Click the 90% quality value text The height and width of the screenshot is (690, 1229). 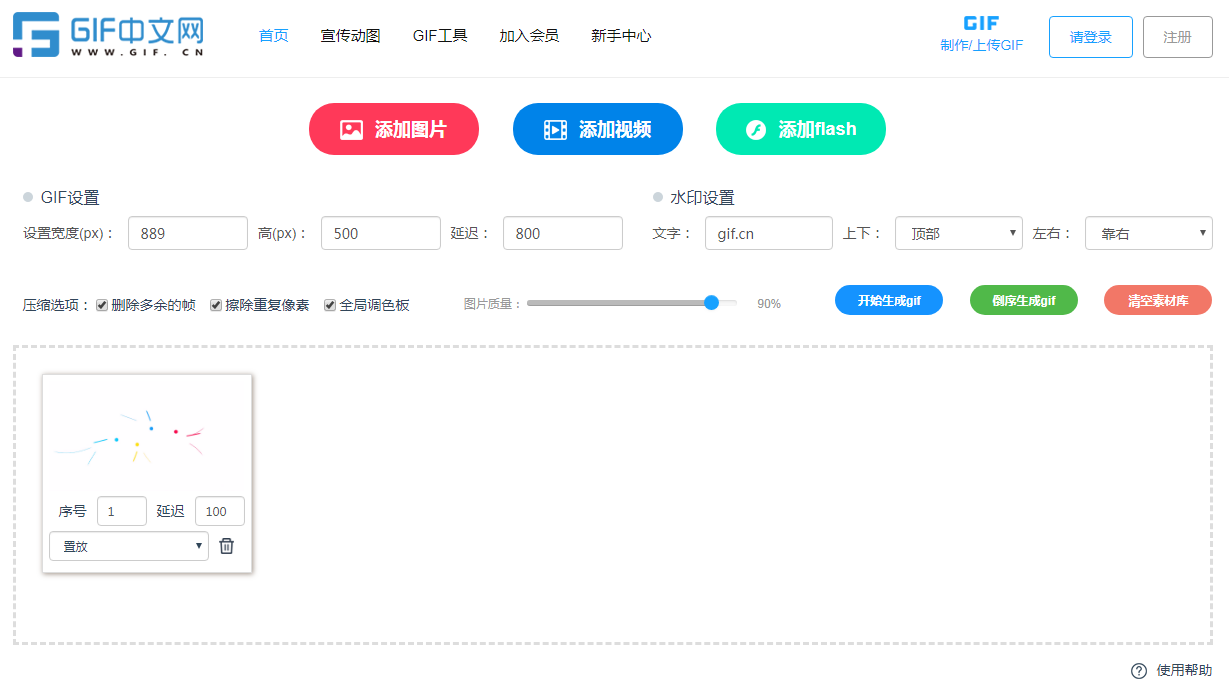tap(769, 304)
